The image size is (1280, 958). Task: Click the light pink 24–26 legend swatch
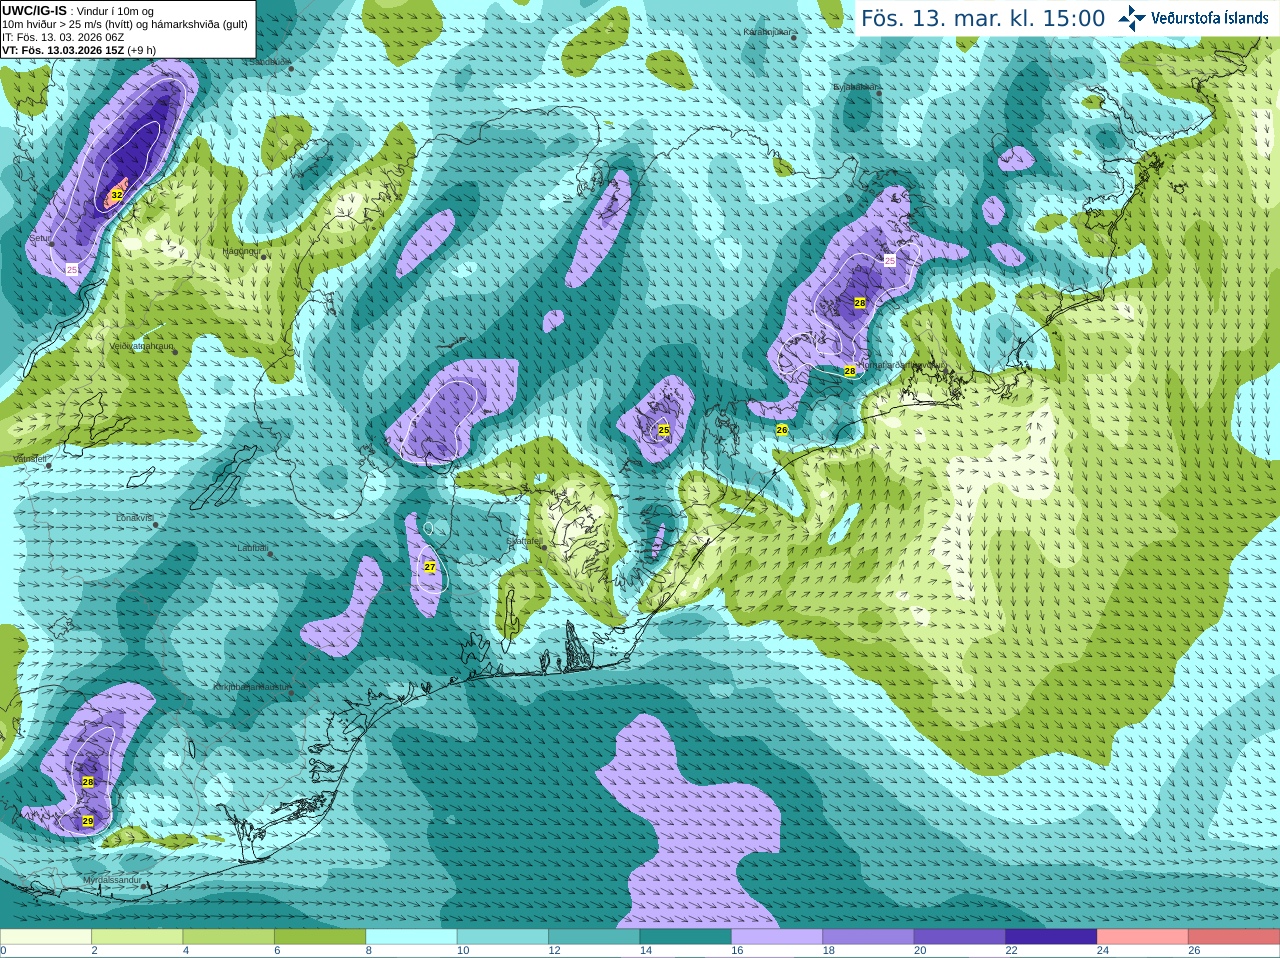1143,937
